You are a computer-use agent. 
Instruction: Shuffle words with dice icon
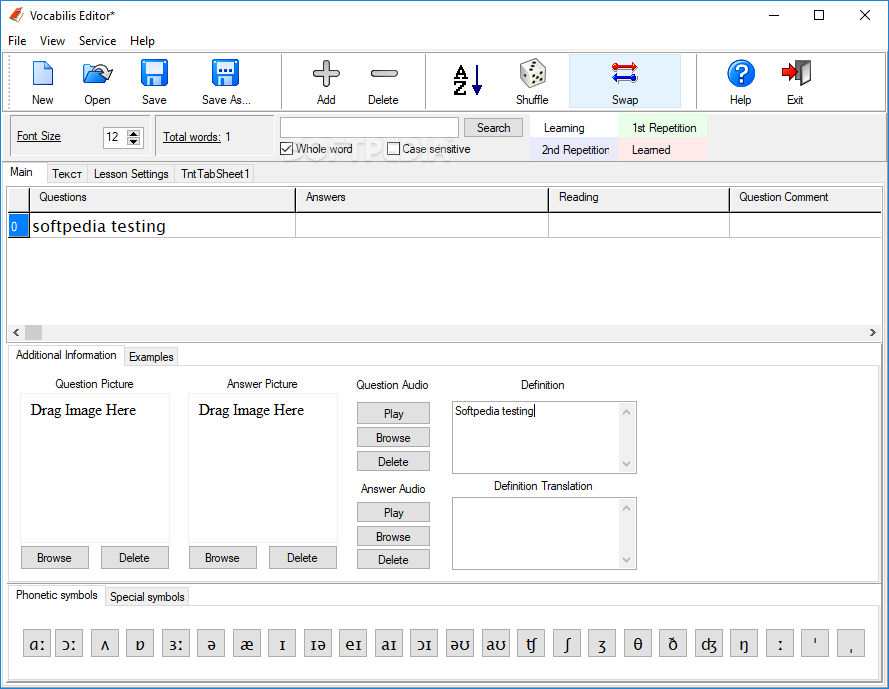pyautogui.click(x=532, y=82)
